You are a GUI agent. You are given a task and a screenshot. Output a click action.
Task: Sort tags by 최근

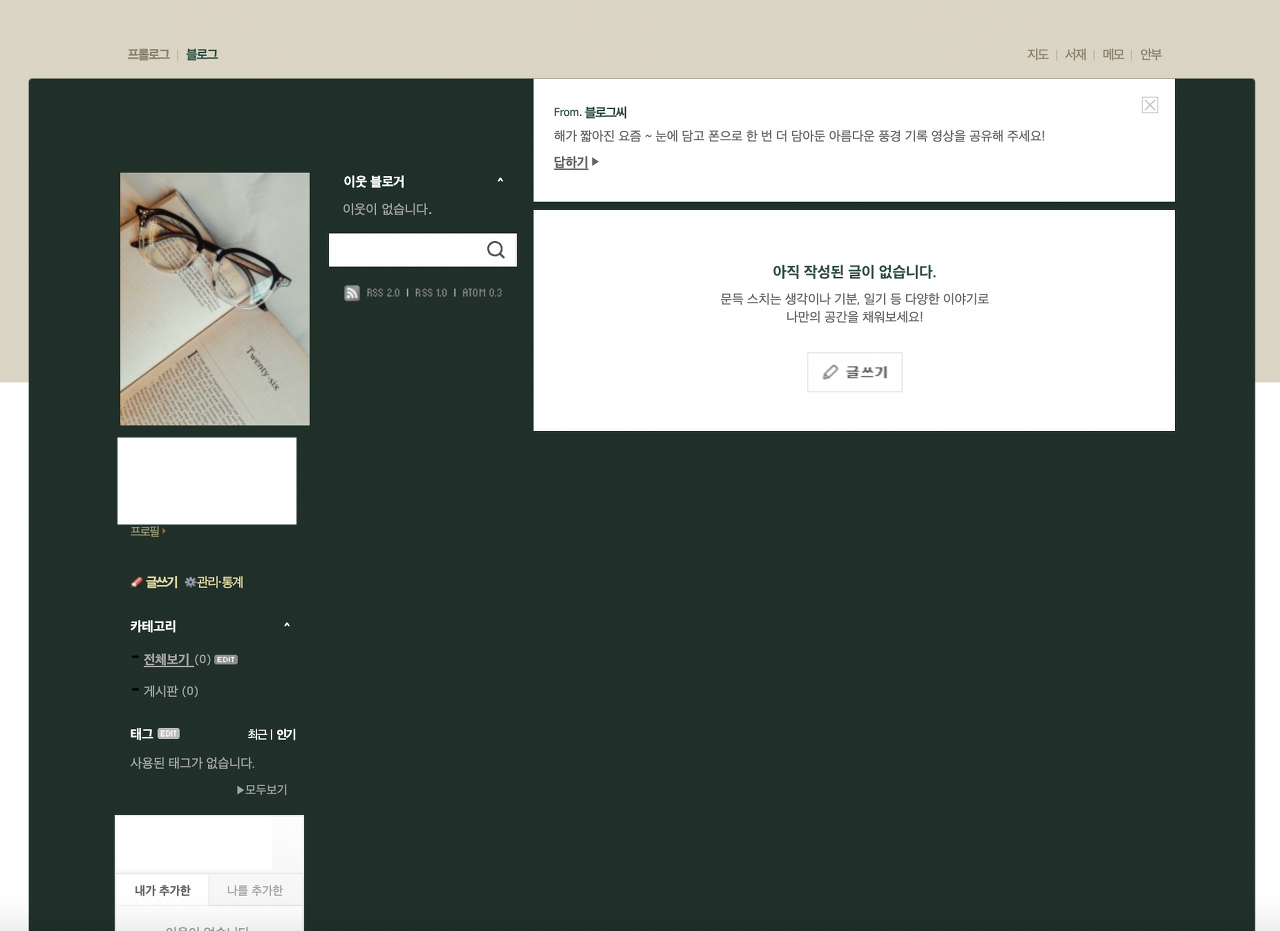(257, 734)
